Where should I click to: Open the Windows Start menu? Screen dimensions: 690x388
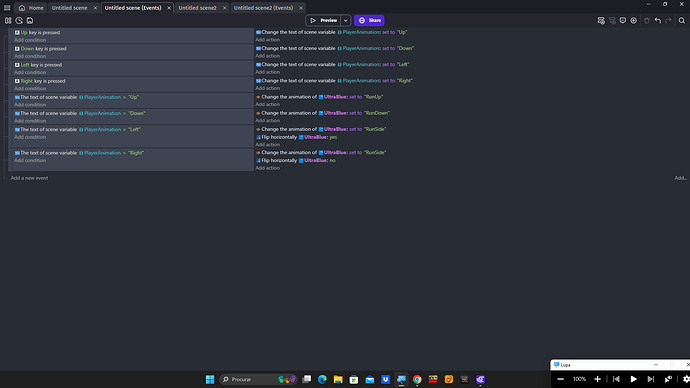pyautogui.click(x=210, y=379)
